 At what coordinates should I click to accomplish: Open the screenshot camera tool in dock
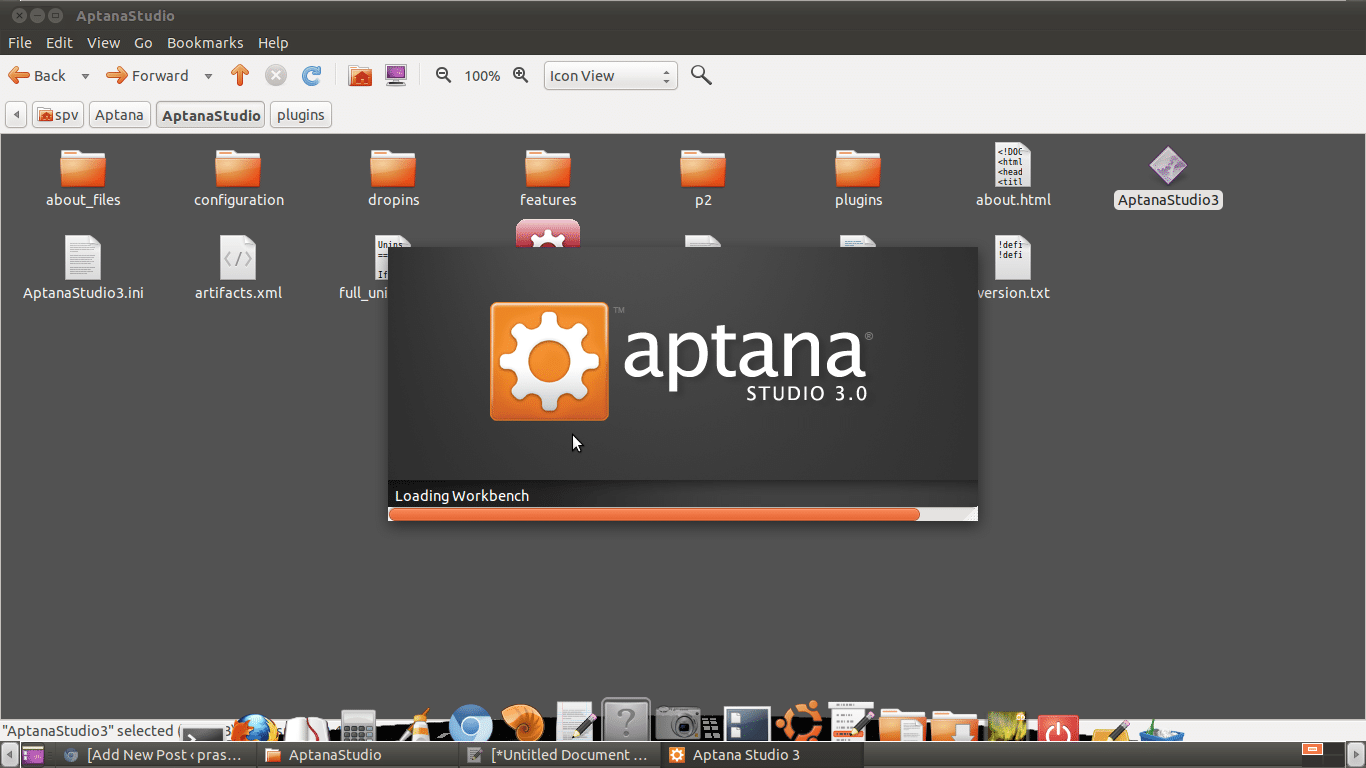click(x=678, y=723)
